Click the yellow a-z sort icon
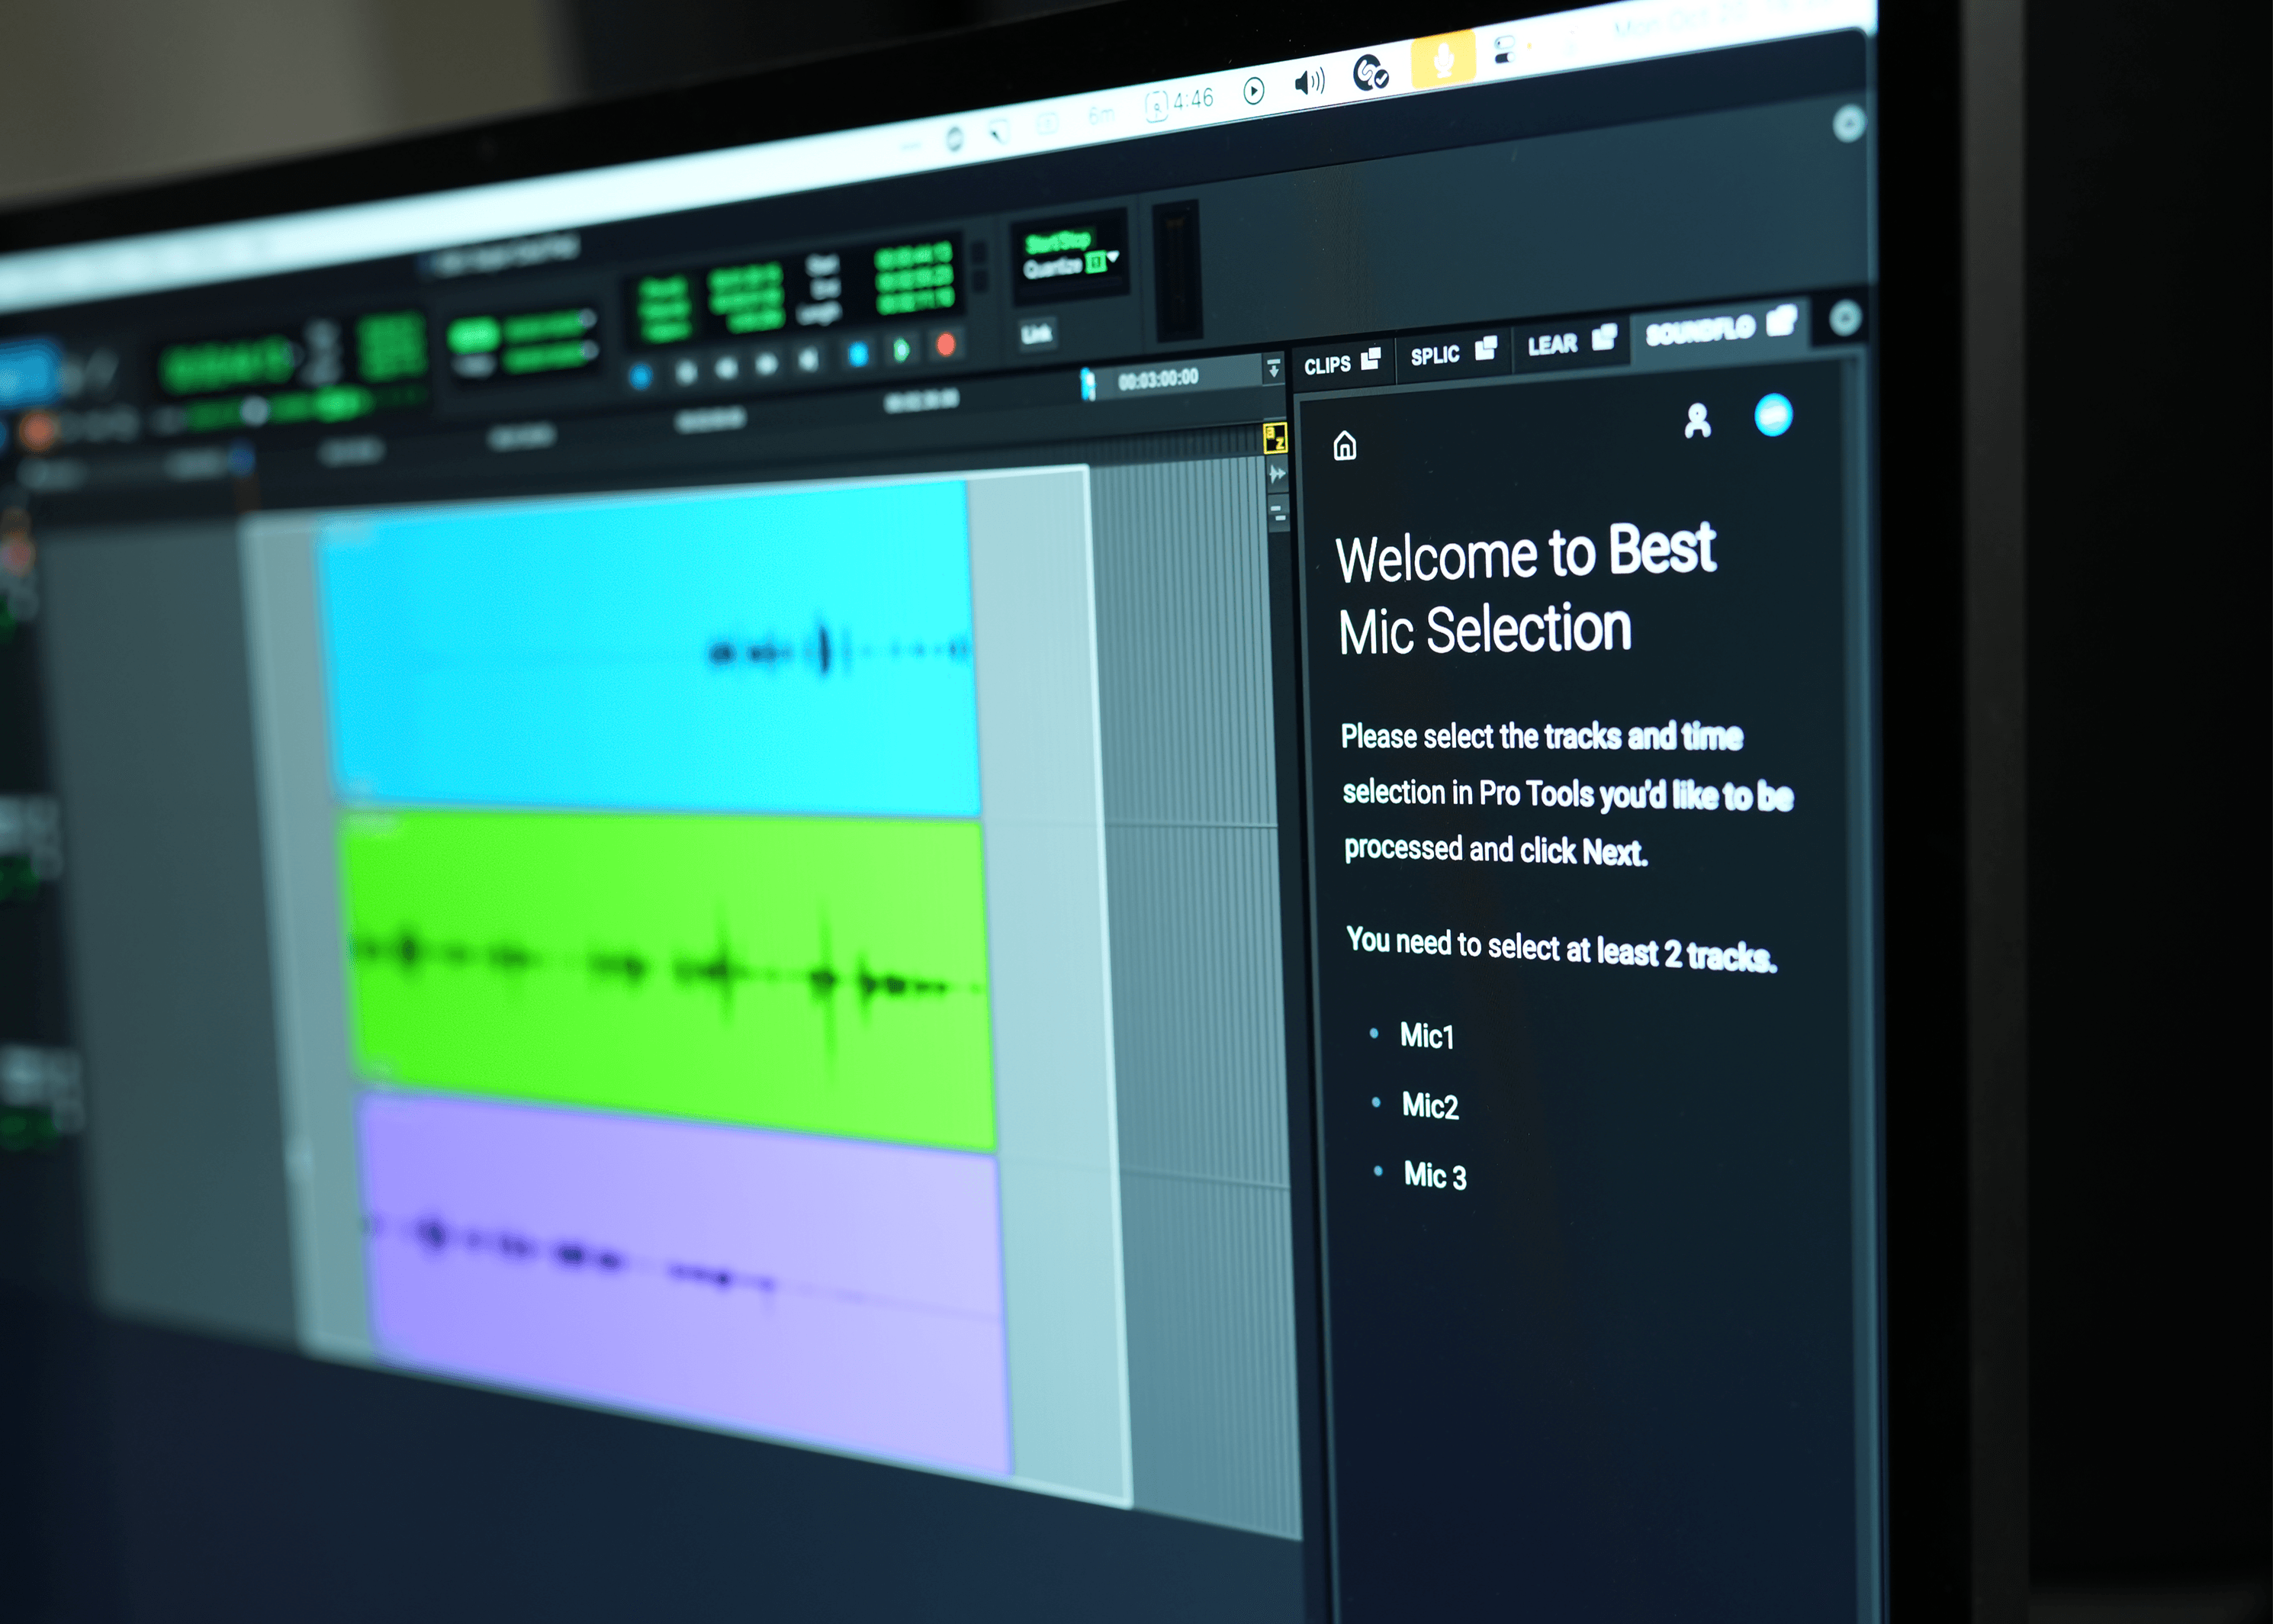 [x=1275, y=438]
